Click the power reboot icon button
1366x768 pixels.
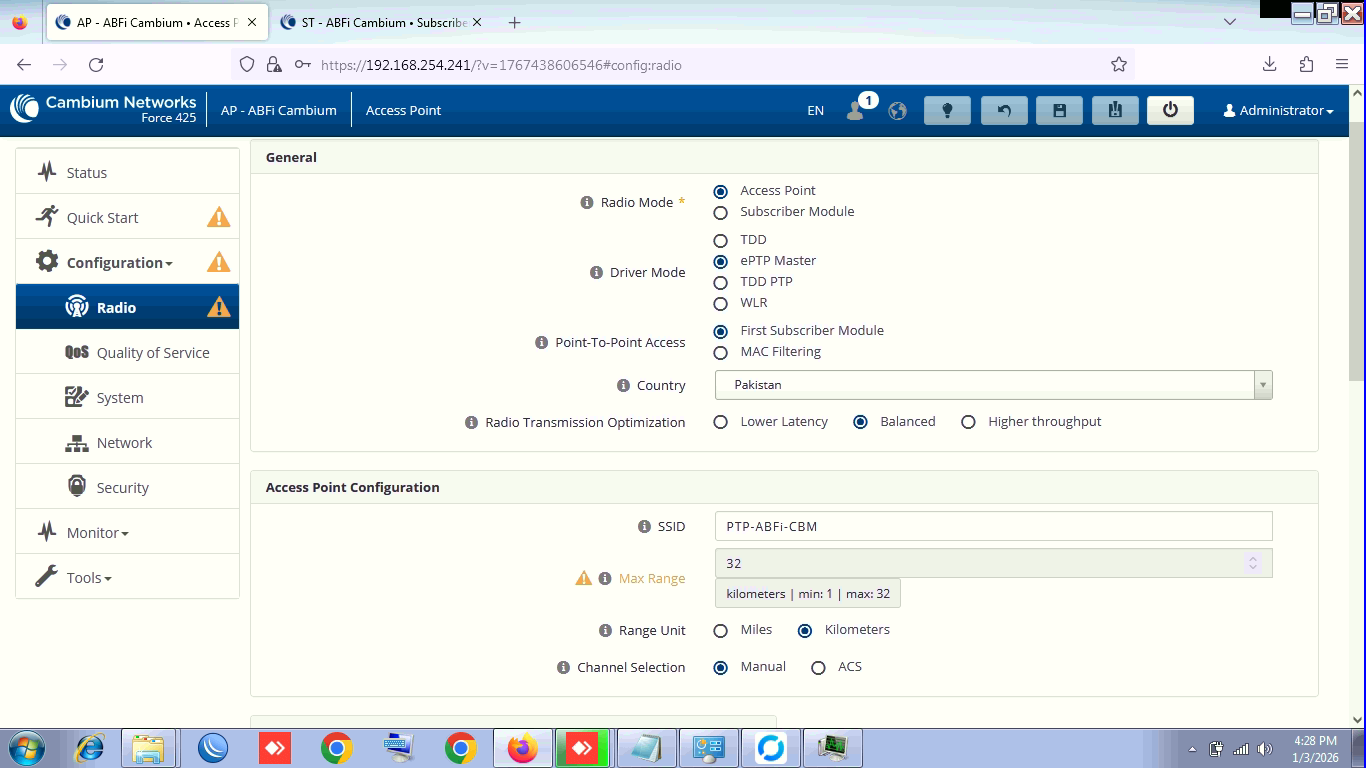[1170, 111]
